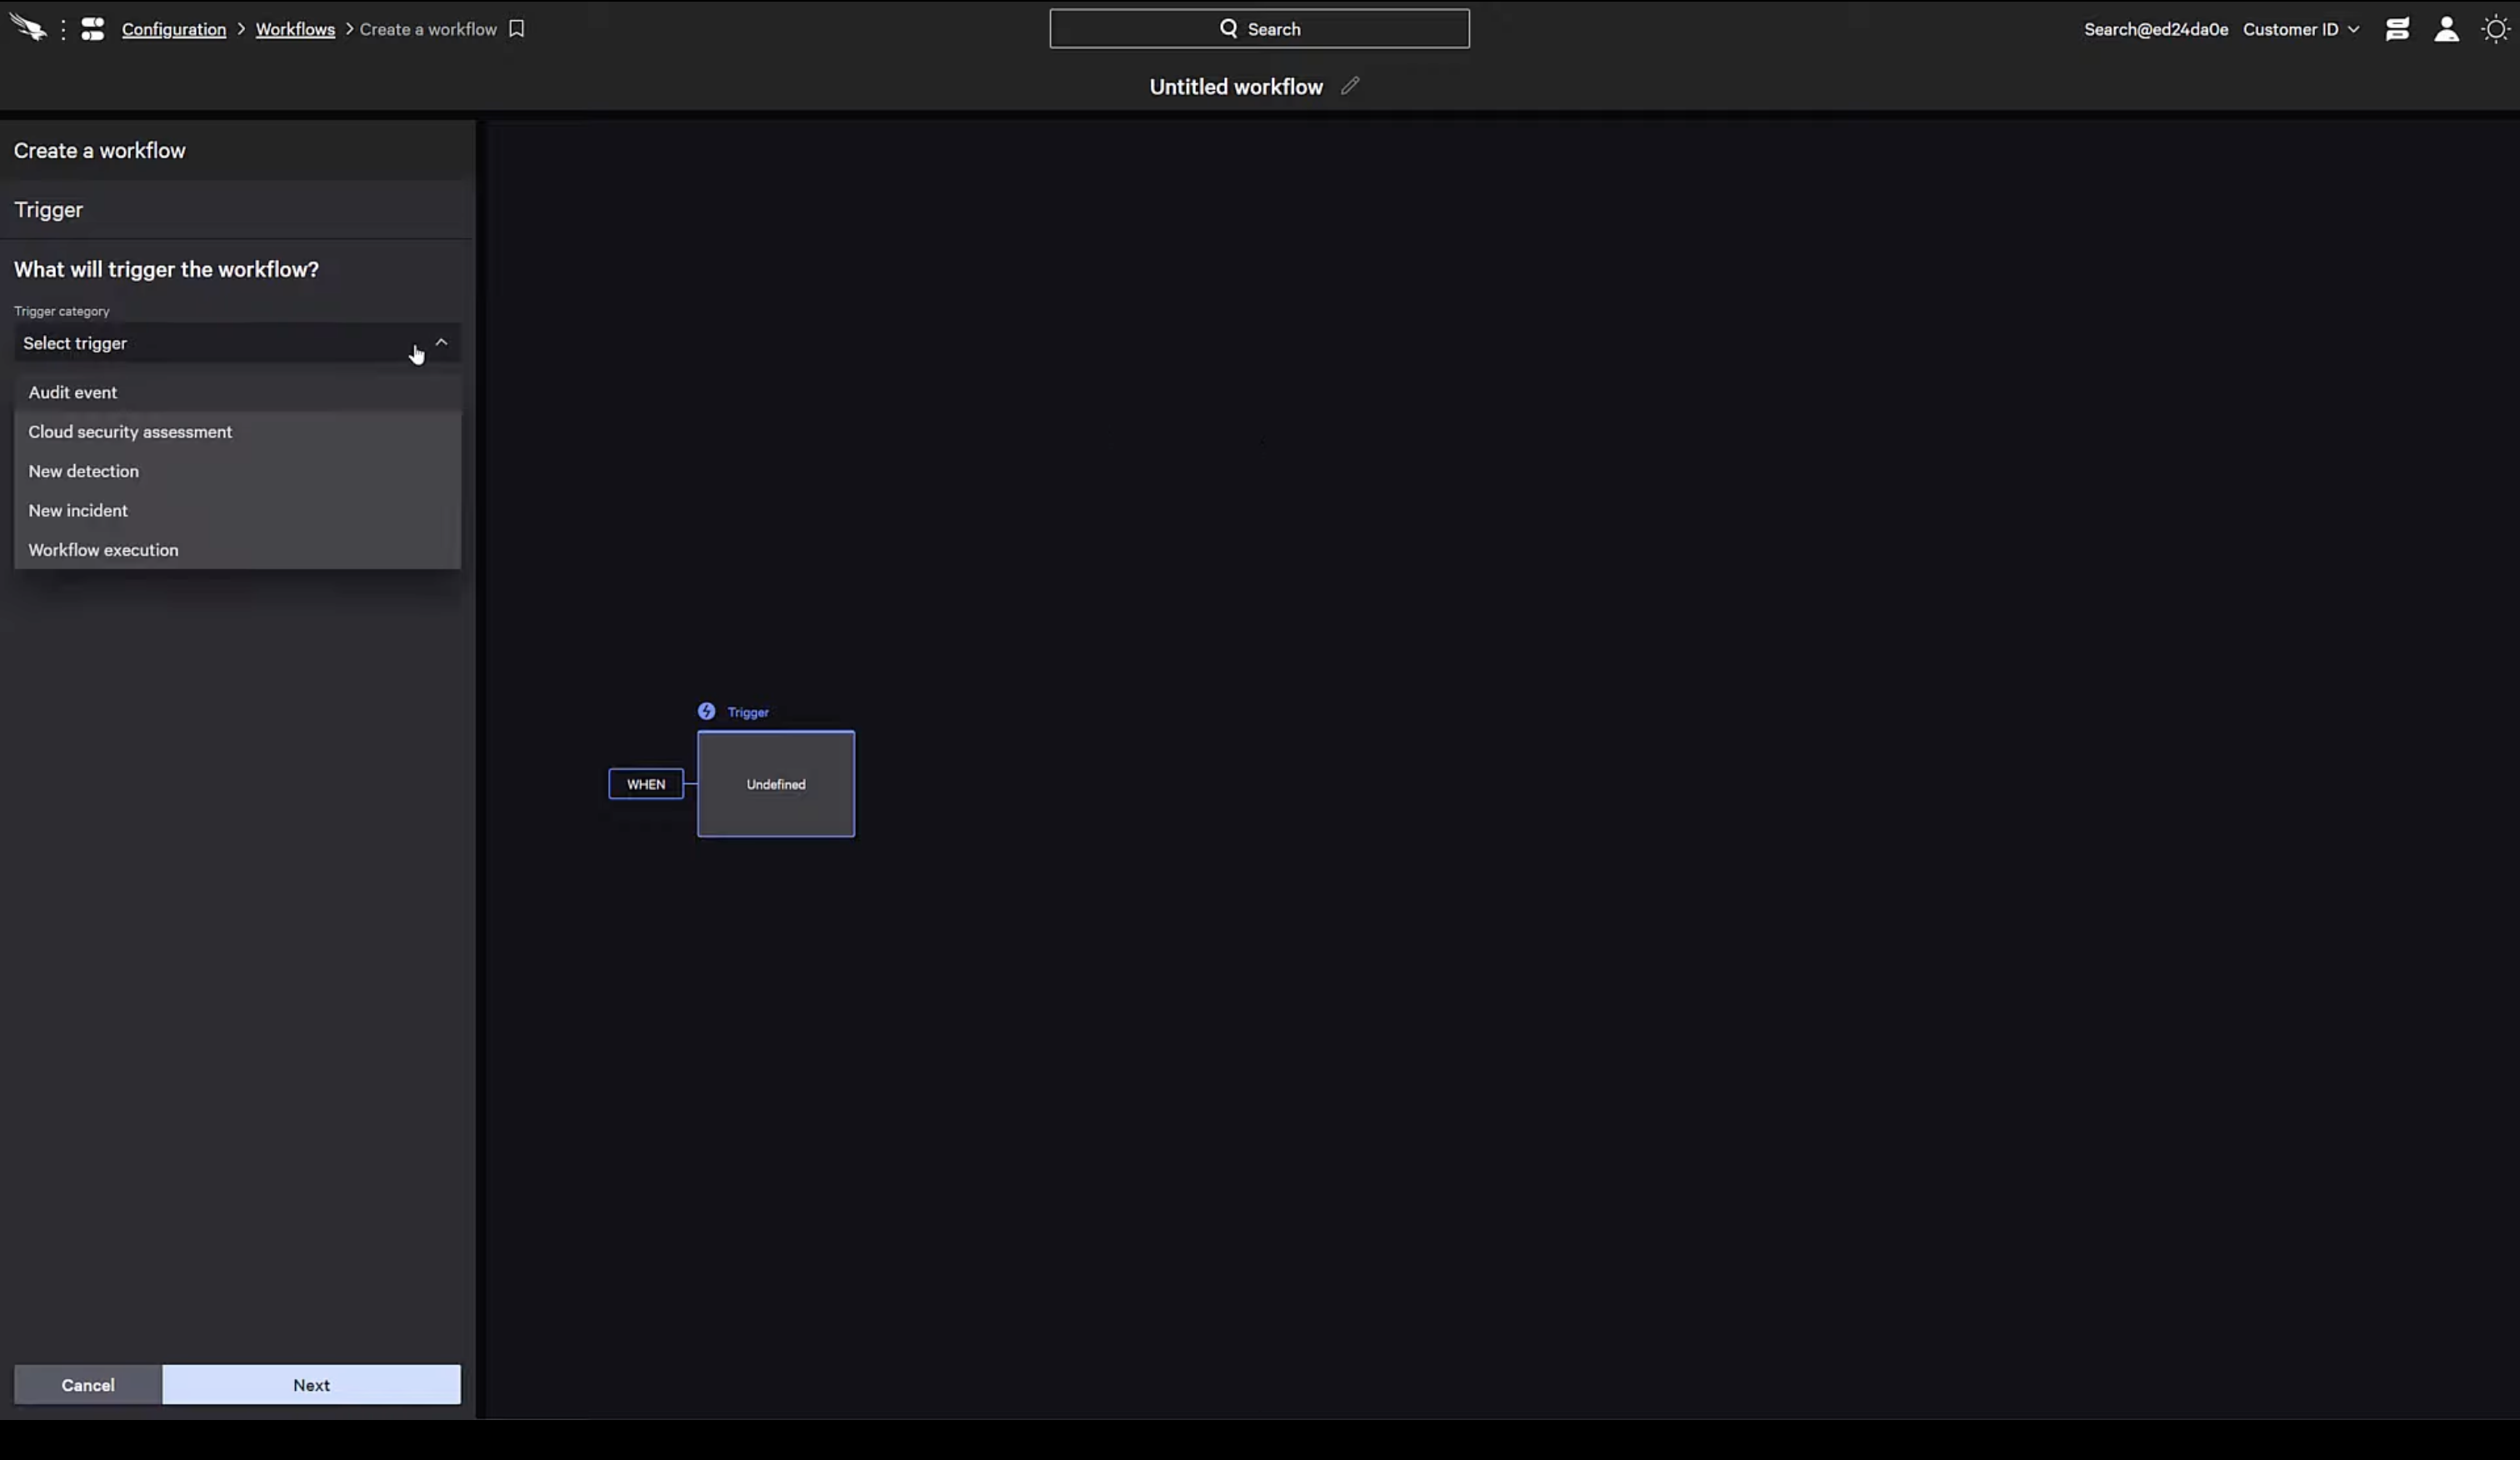Click the vertical dots menu icon
2520x1460 pixels.
click(63, 29)
